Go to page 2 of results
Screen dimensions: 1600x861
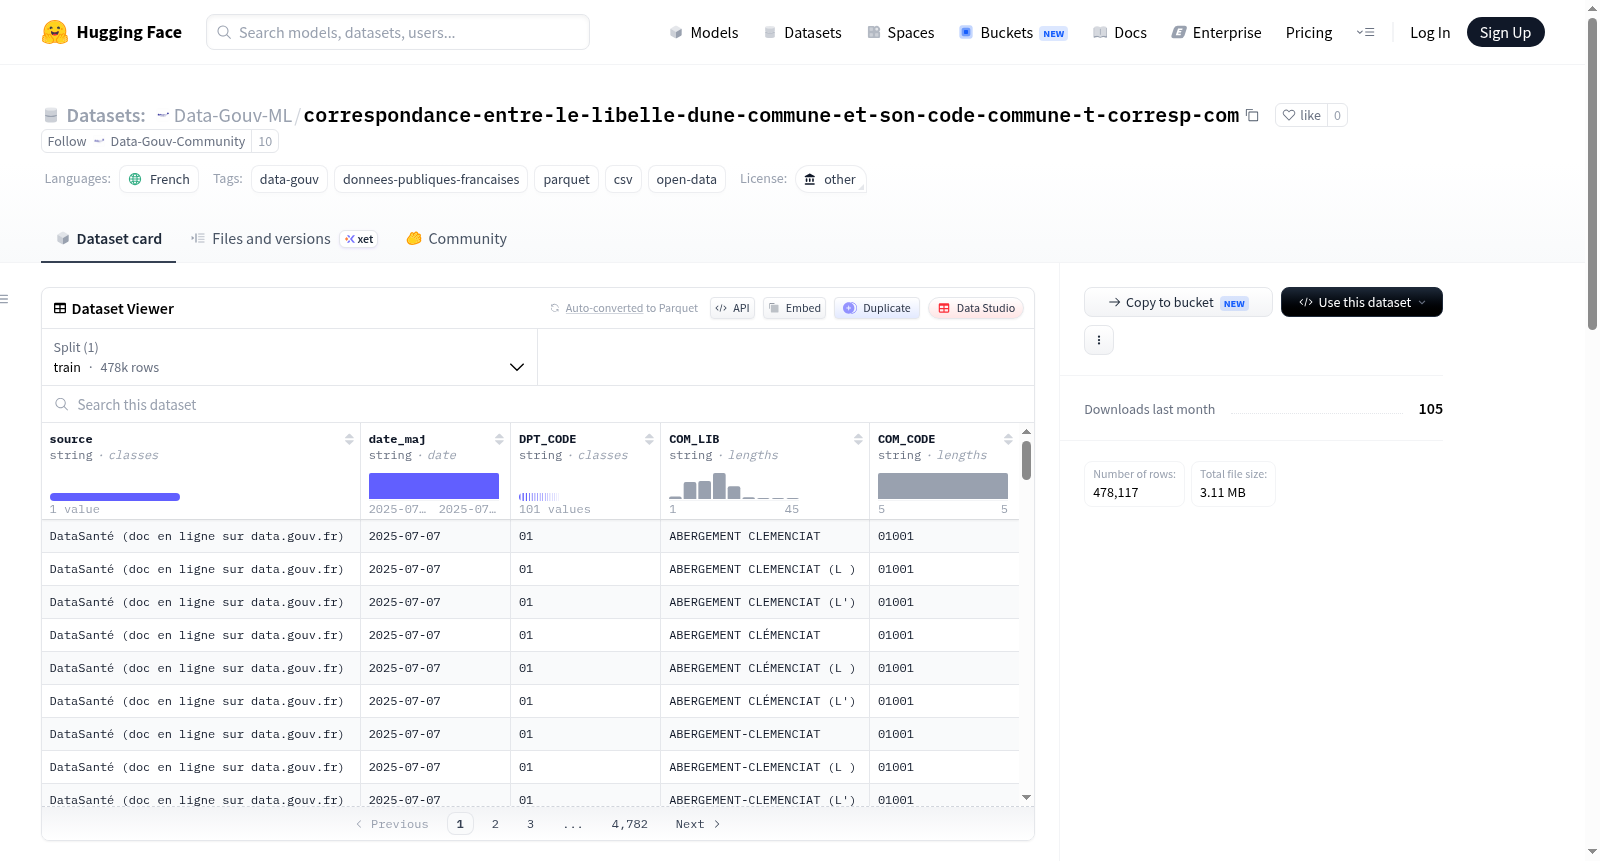(x=495, y=824)
